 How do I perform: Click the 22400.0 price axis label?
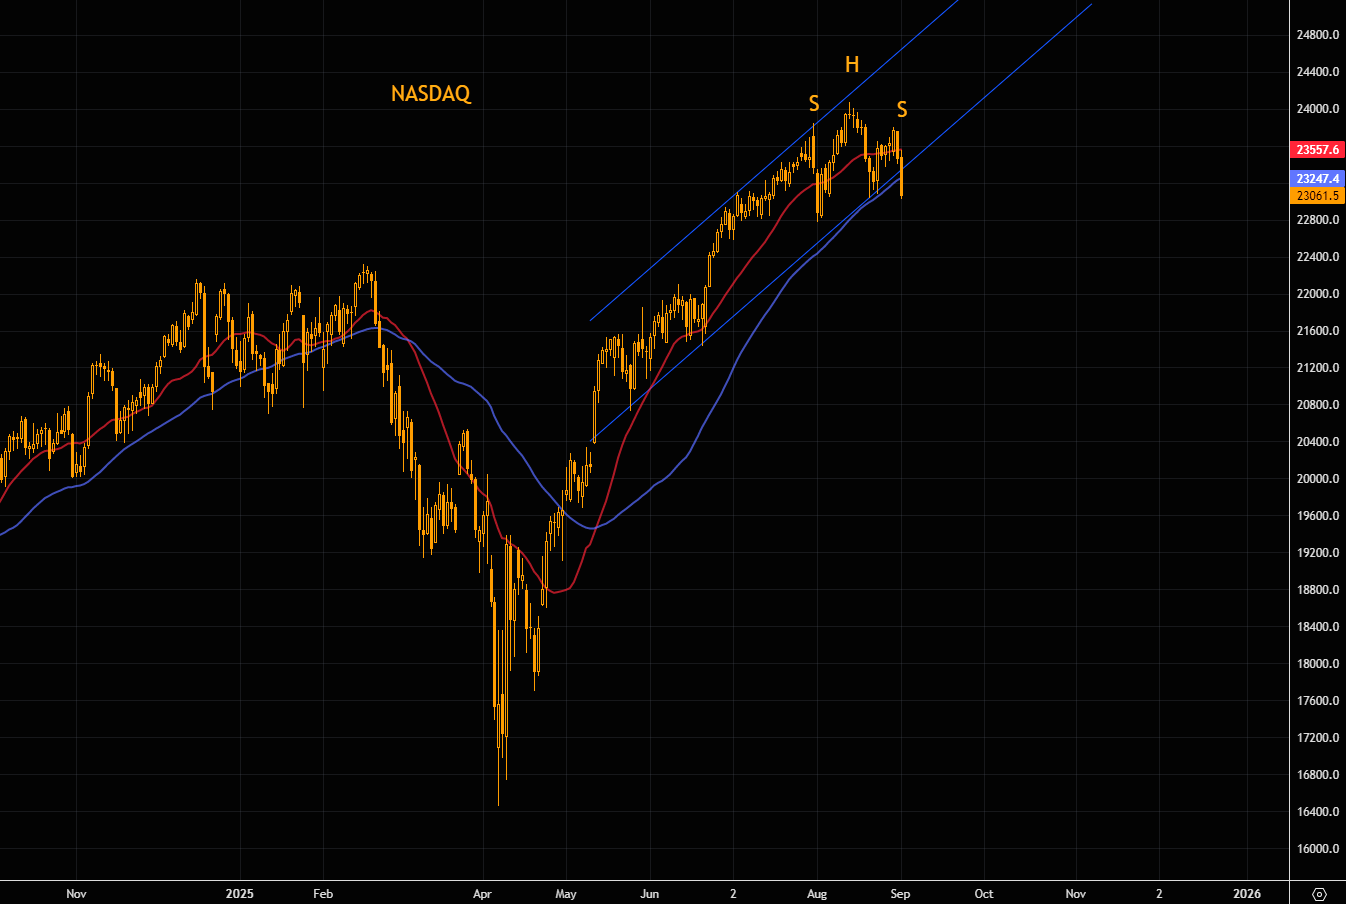(1317, 257)
